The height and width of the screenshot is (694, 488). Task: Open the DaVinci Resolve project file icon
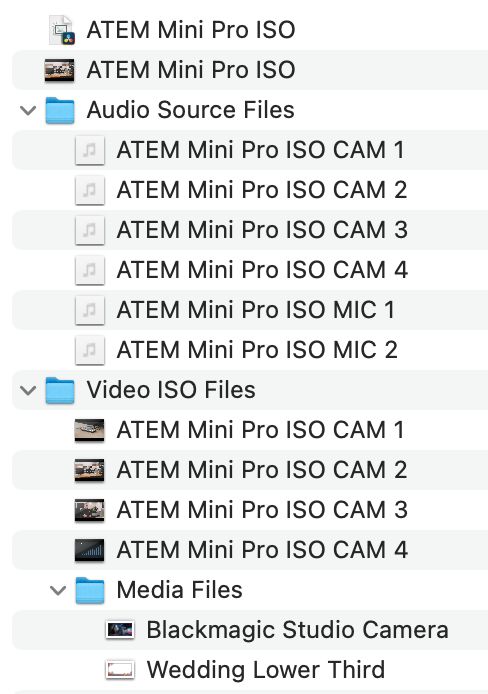pos(61,30)
